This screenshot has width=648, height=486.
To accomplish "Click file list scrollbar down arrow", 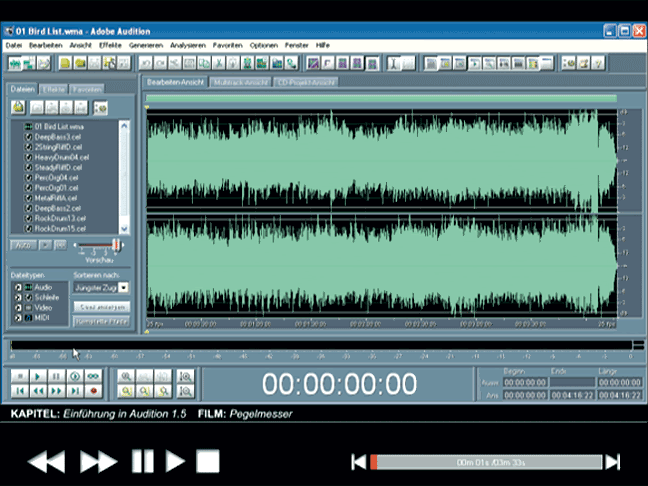I will (124, 229).
